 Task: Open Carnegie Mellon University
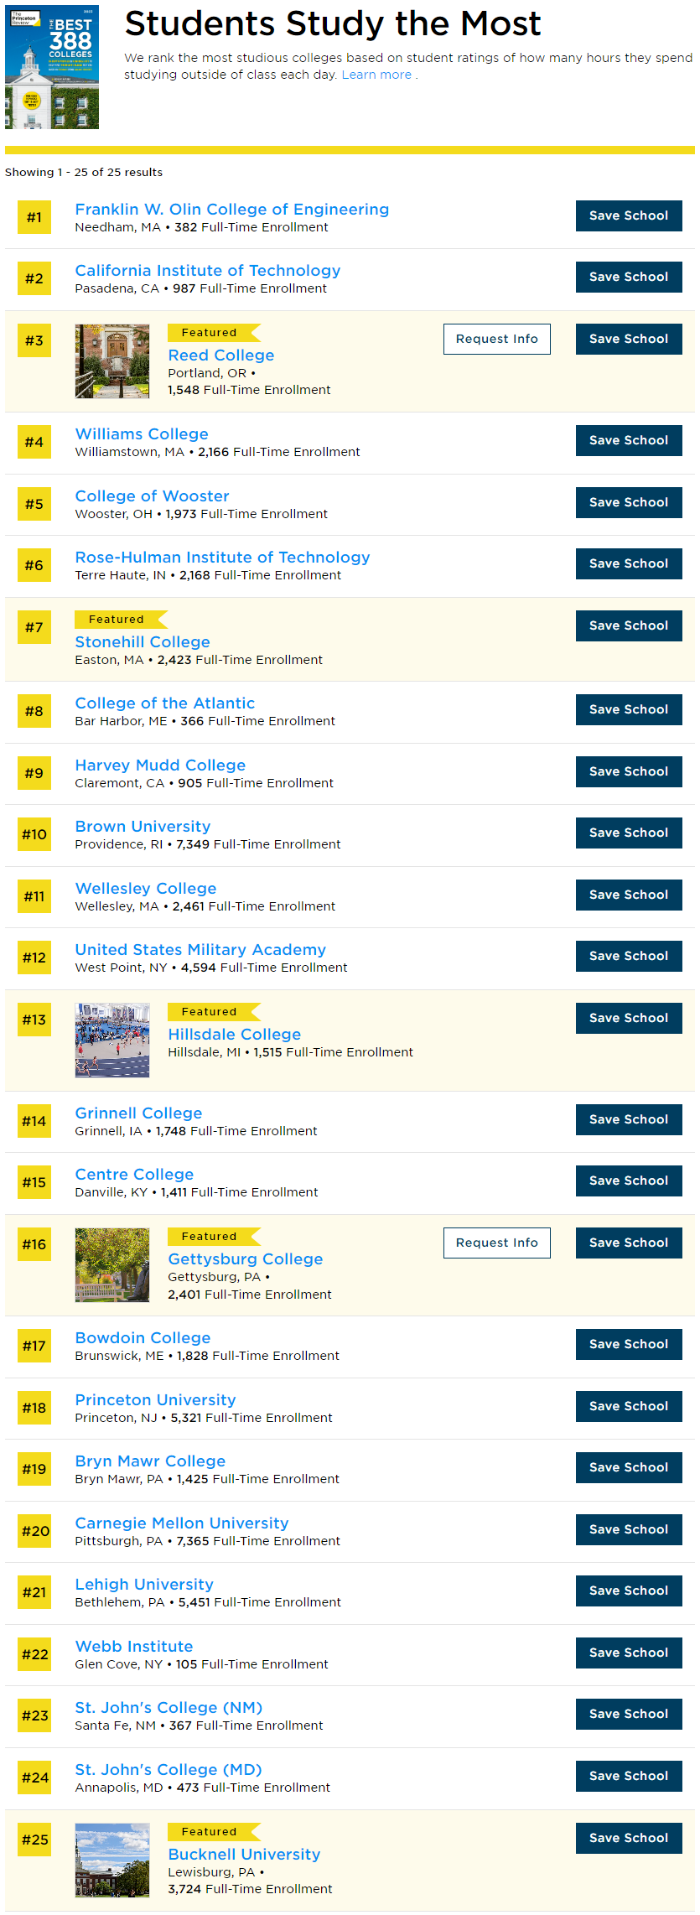tap(182, 1523)
